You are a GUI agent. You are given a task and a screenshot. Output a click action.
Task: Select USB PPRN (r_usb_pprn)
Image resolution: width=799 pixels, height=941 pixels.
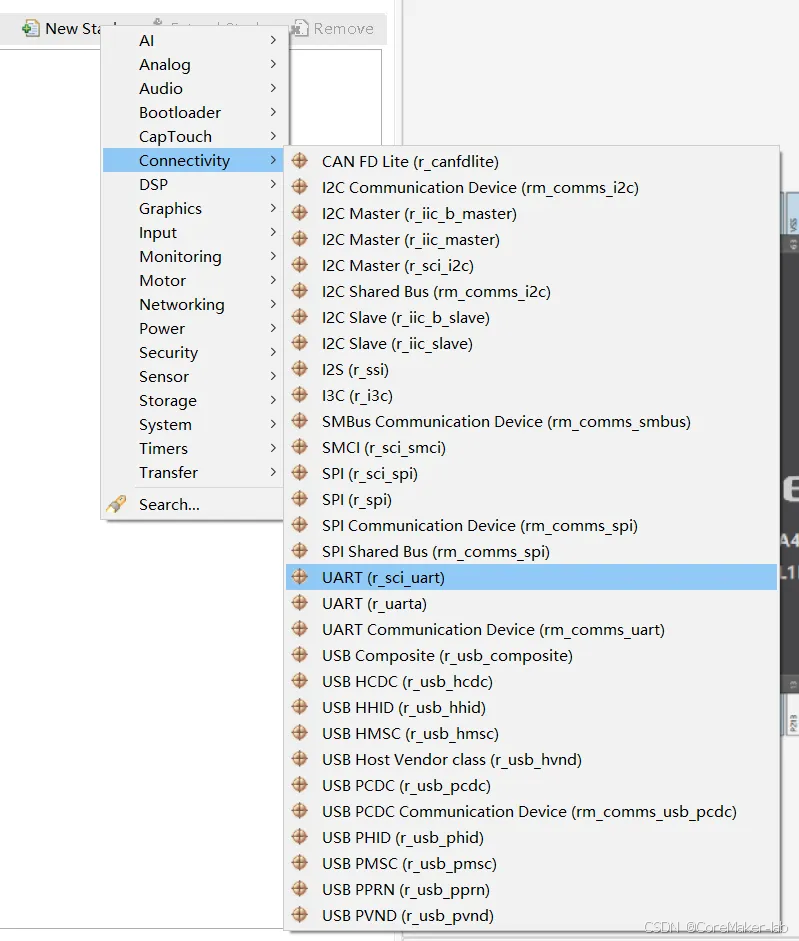tap(531, 889)
